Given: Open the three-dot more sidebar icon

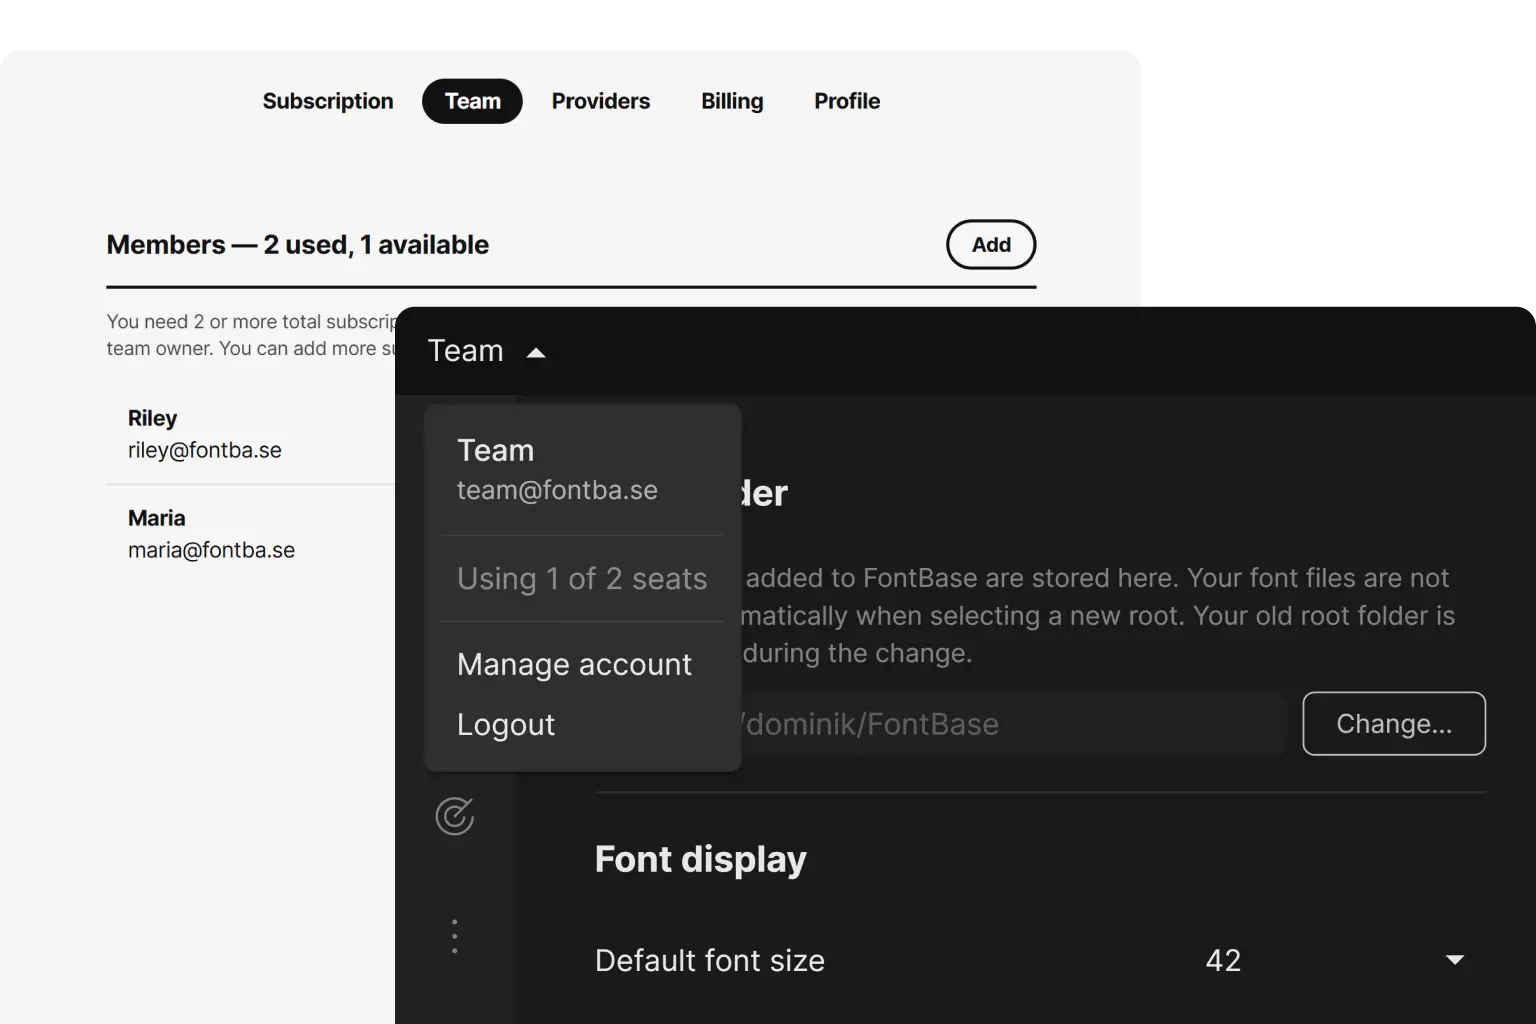Looking at the screenshot, I should (455, 937).
